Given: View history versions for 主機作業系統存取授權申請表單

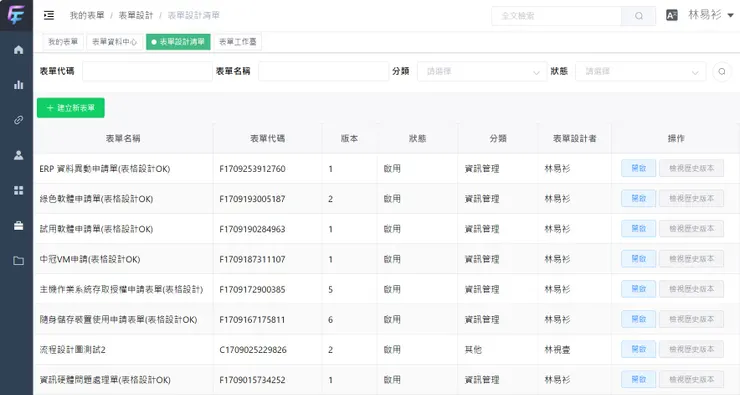Looking at the screenshot, I should (x=691, y=289).
